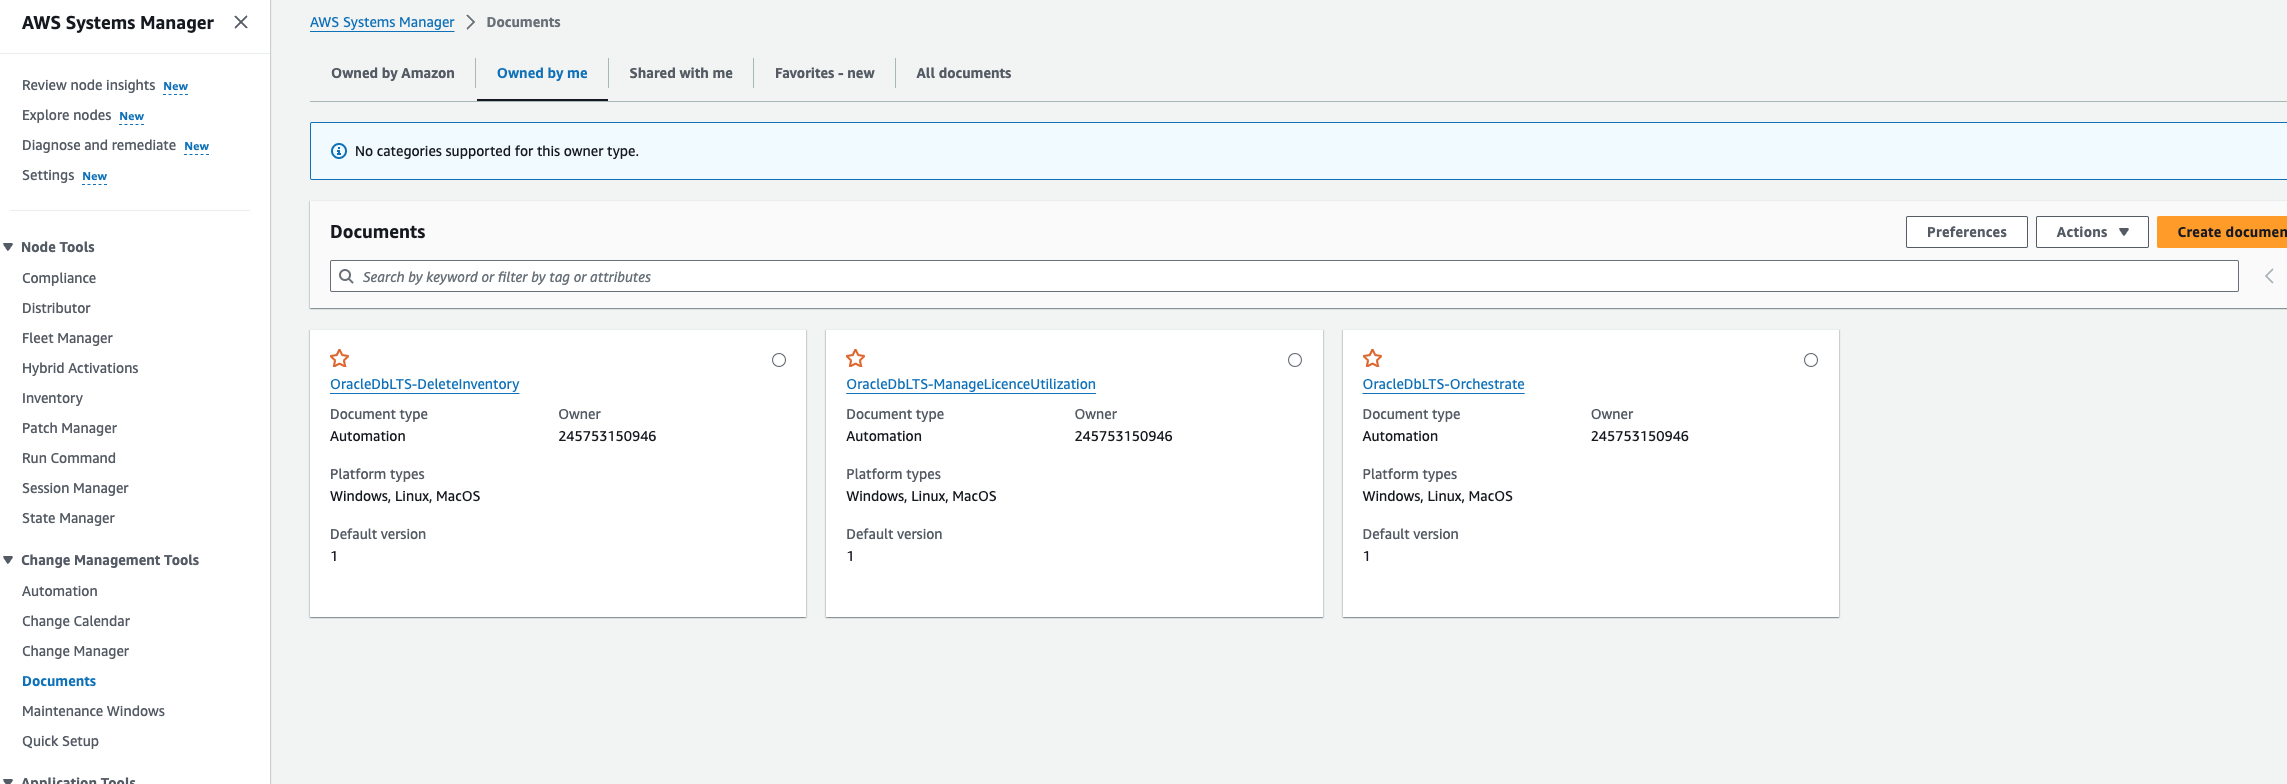The height and width of the screenshot is (784, 2287).
Task: Open Settings in the sidebar
Action: pos(48,175)
